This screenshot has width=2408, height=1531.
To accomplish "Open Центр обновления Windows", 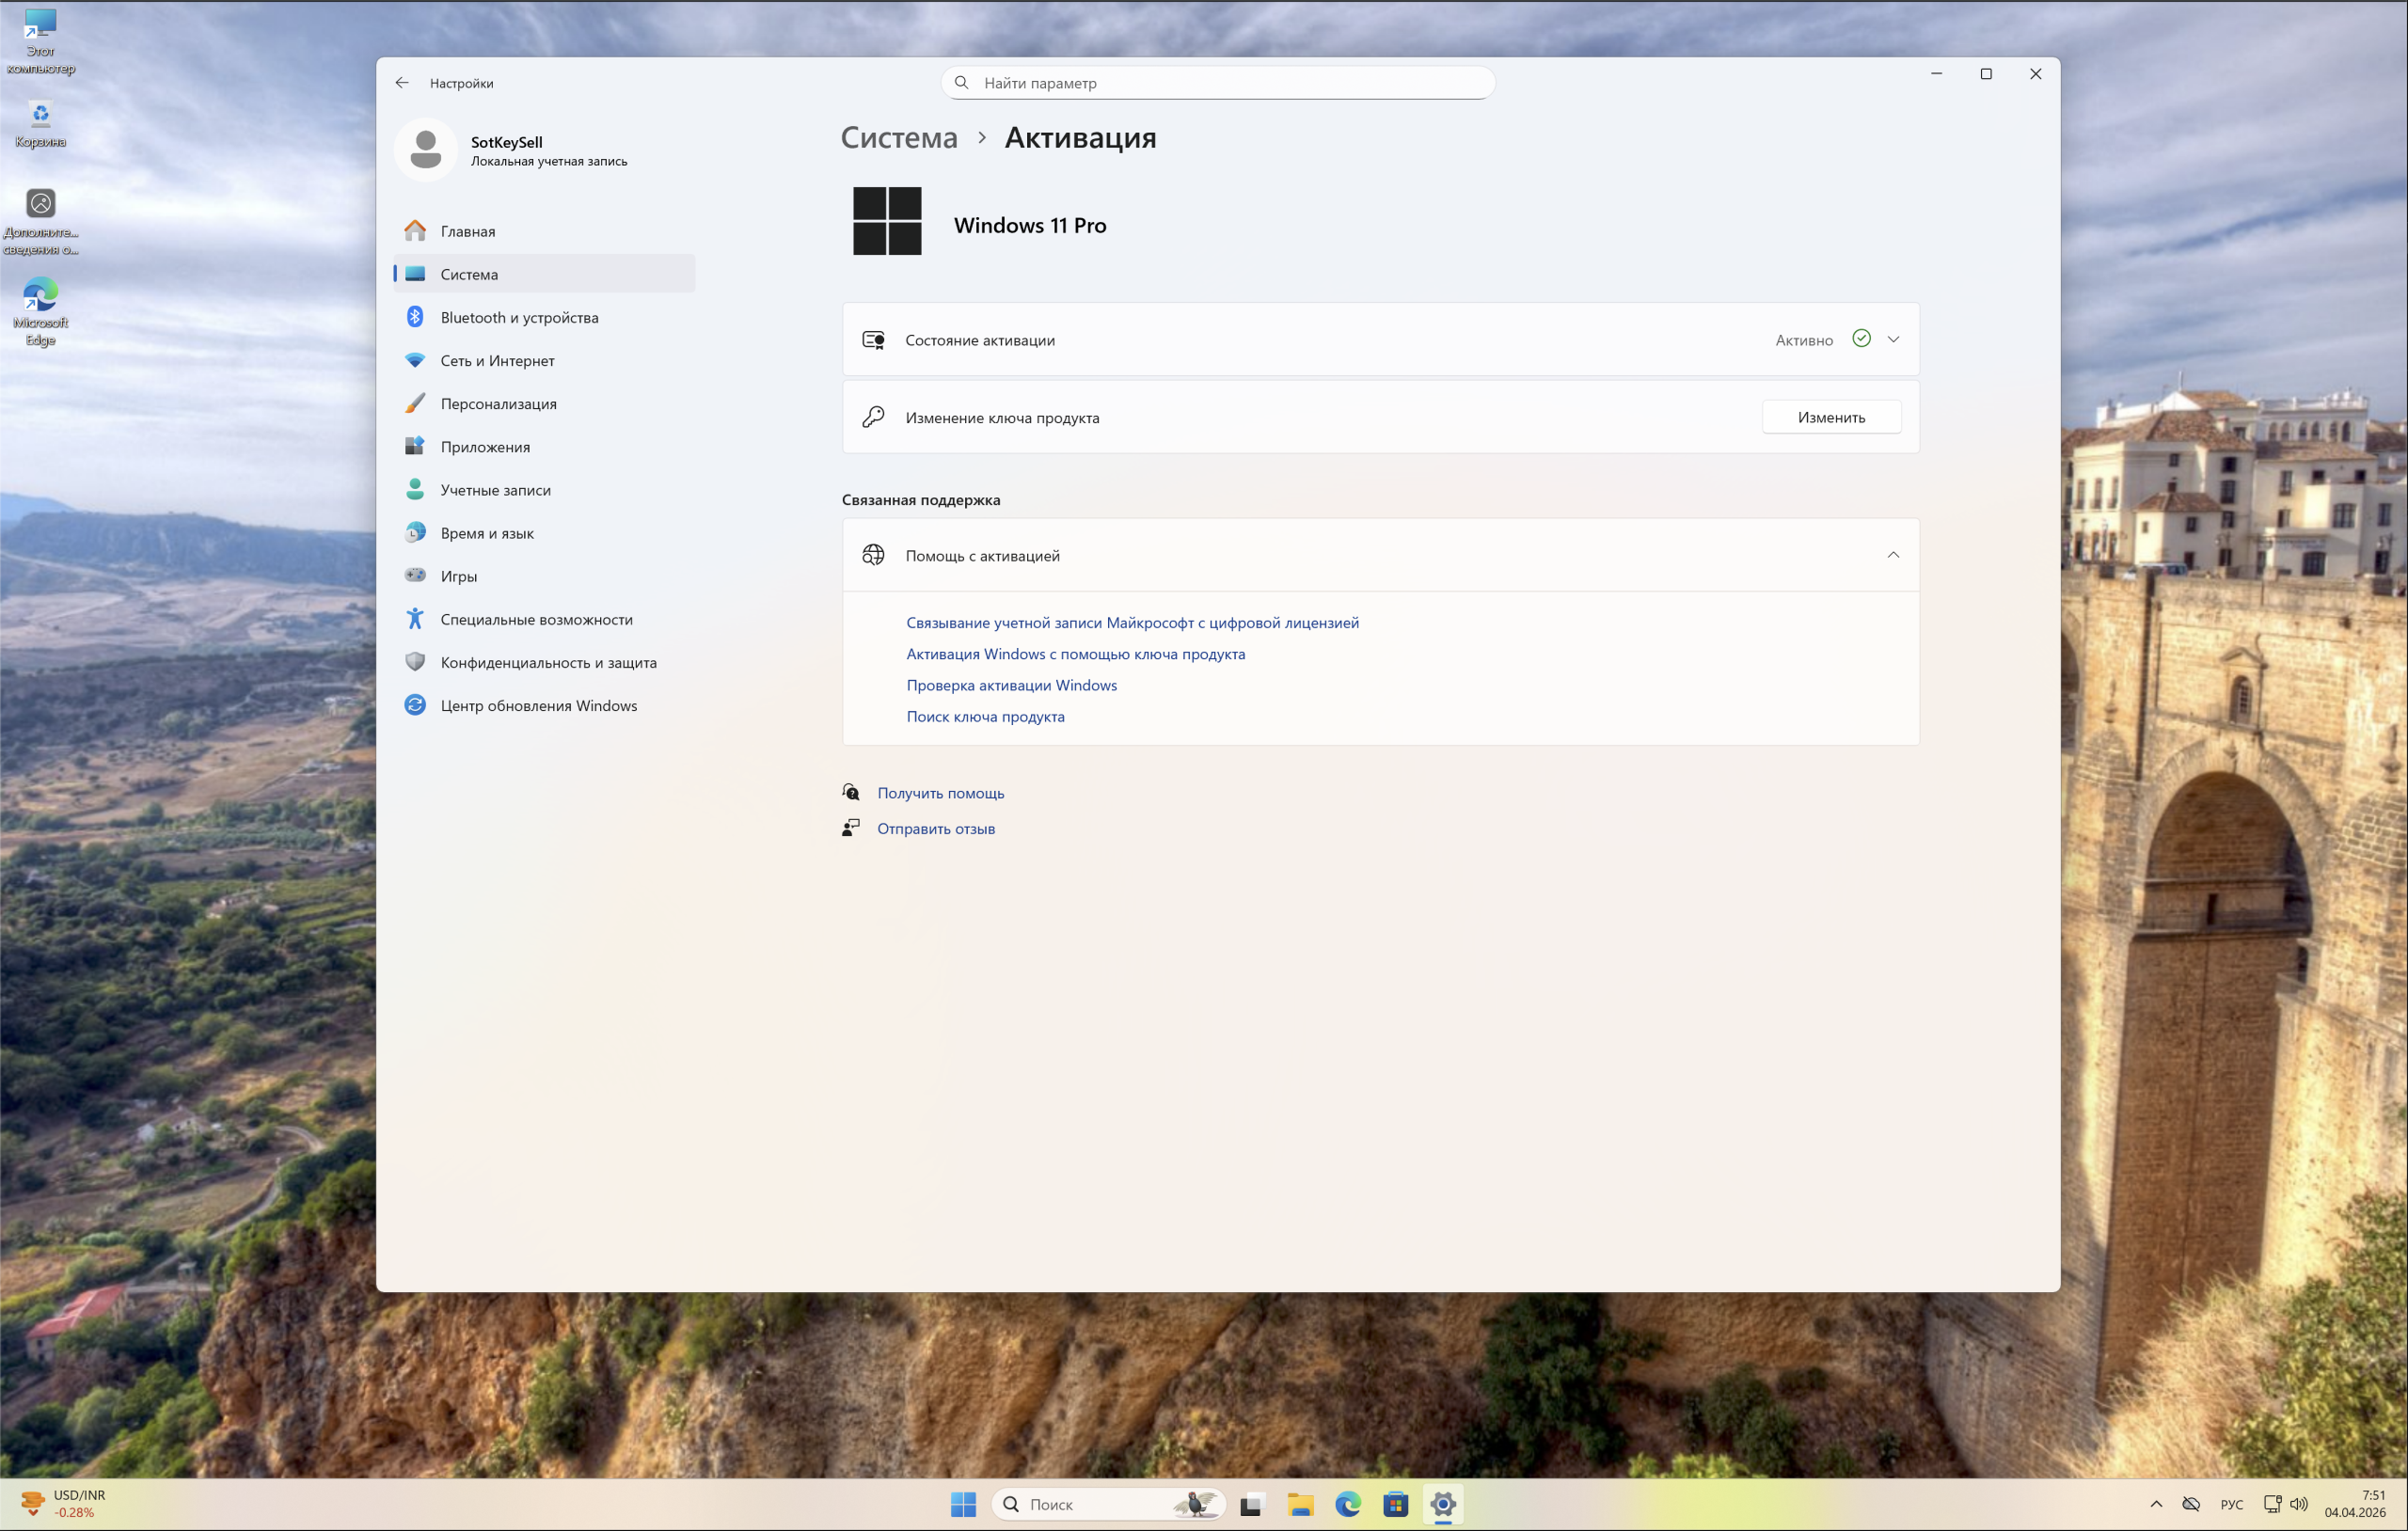I will coord(538,705).
